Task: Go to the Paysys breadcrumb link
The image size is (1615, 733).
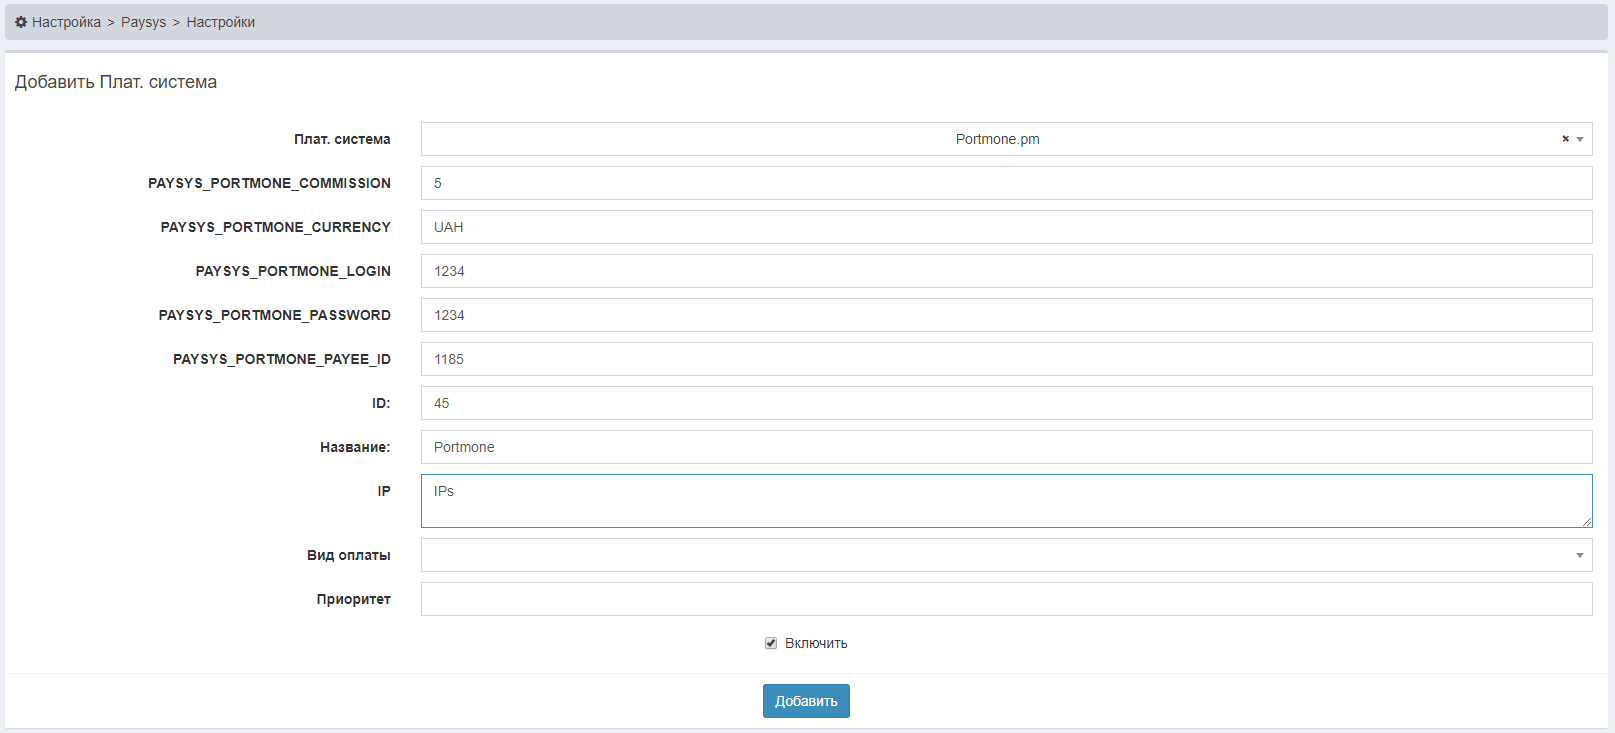Action: pyautogui.click(x=144, y=22)
